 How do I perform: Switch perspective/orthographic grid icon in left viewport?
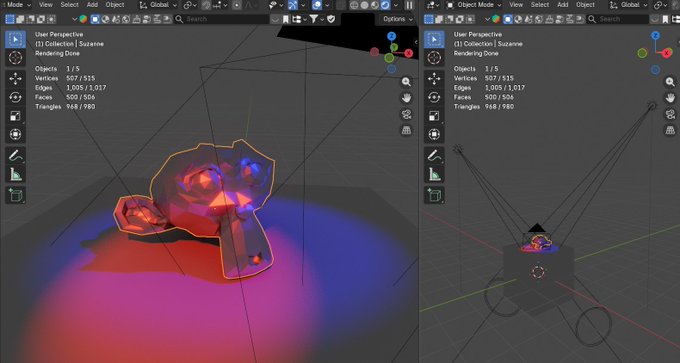(406, 130)
